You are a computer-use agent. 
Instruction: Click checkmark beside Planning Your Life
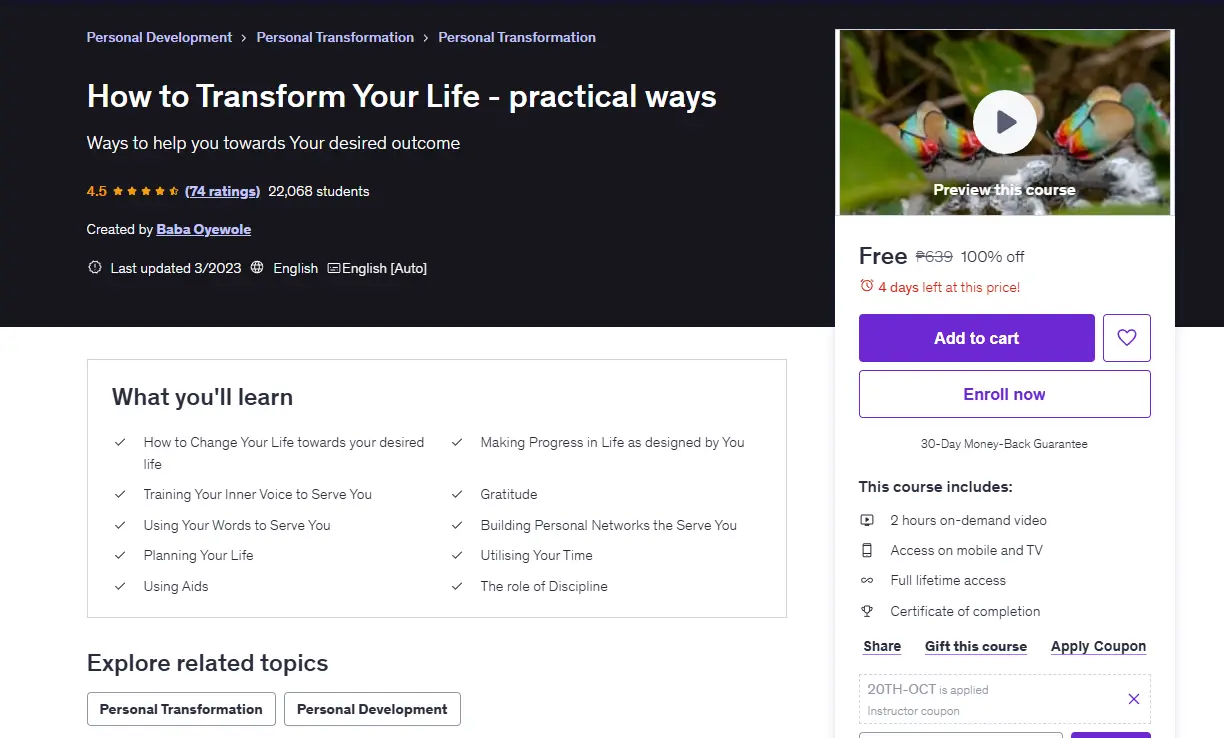coord(120,555)
